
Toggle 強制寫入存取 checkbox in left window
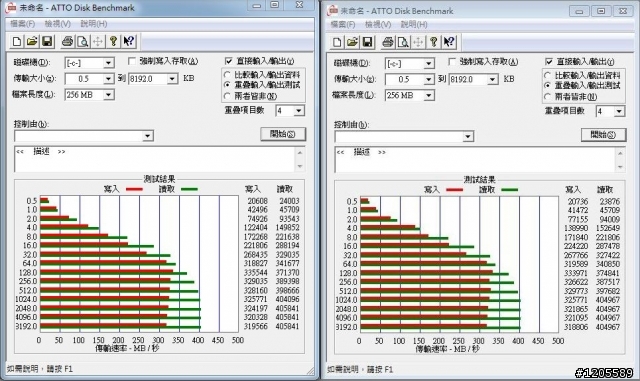pyautogui.click(x=132, y=61)
